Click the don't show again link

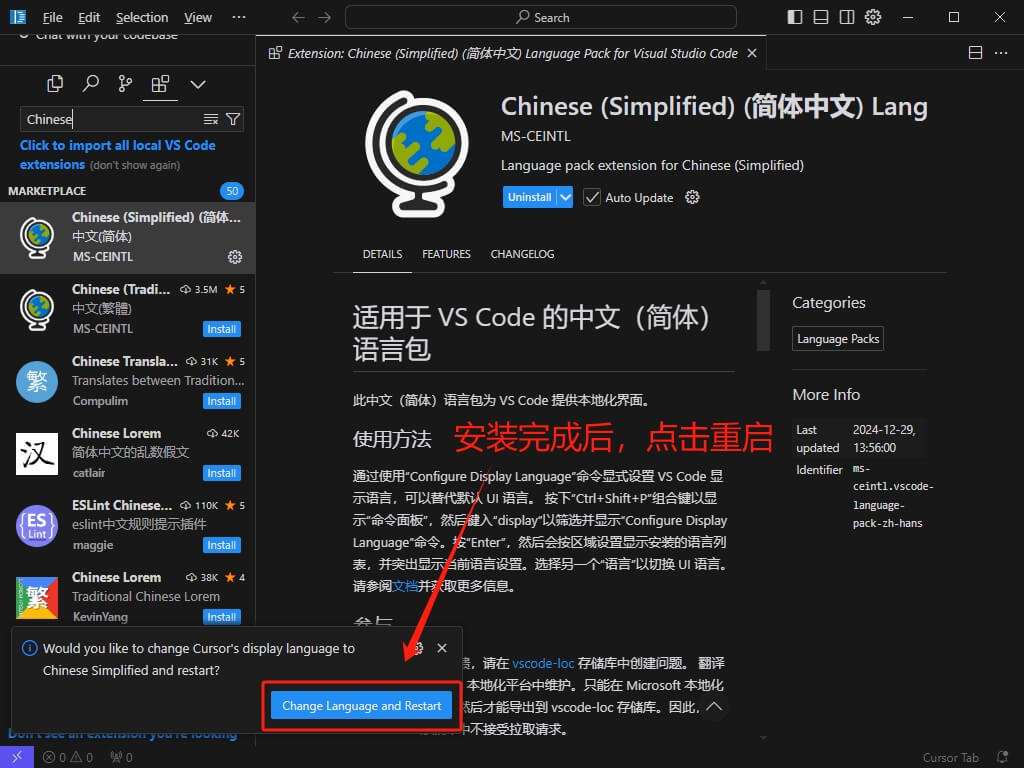[x=135, y=165]
